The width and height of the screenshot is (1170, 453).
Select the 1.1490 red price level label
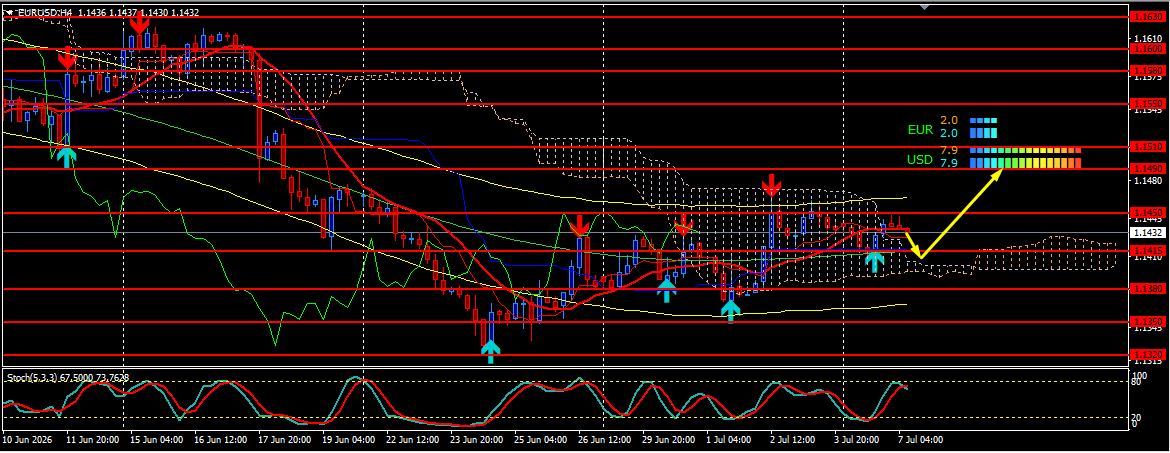point(1148,169)
